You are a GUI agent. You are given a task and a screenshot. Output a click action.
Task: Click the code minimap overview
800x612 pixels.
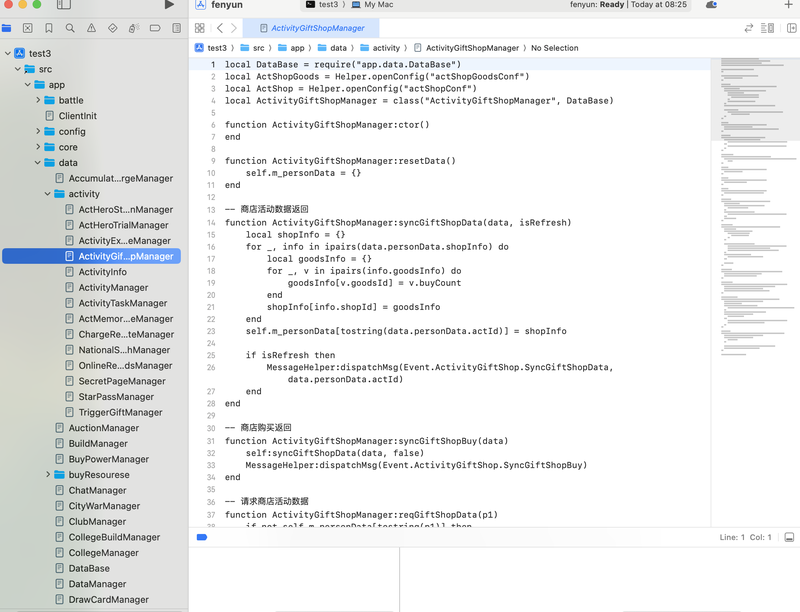click(756, 206)
